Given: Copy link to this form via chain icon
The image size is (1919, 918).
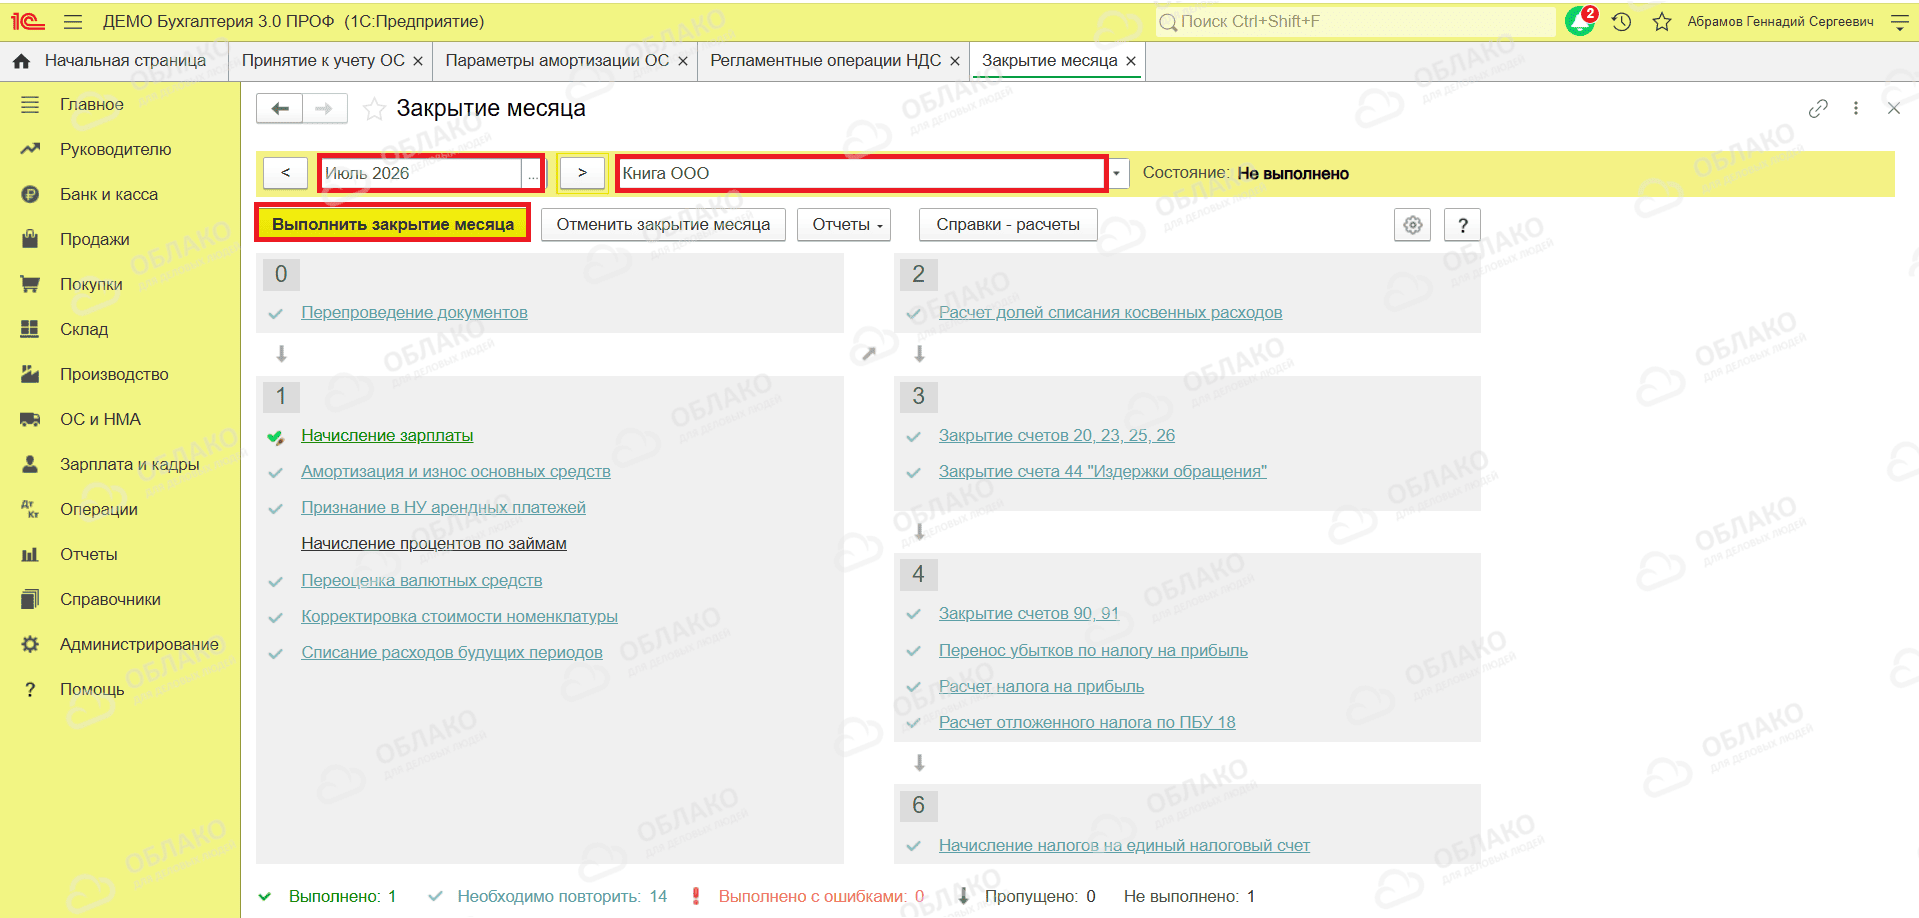Looking at the screenshot, I should coord(1818,108).
